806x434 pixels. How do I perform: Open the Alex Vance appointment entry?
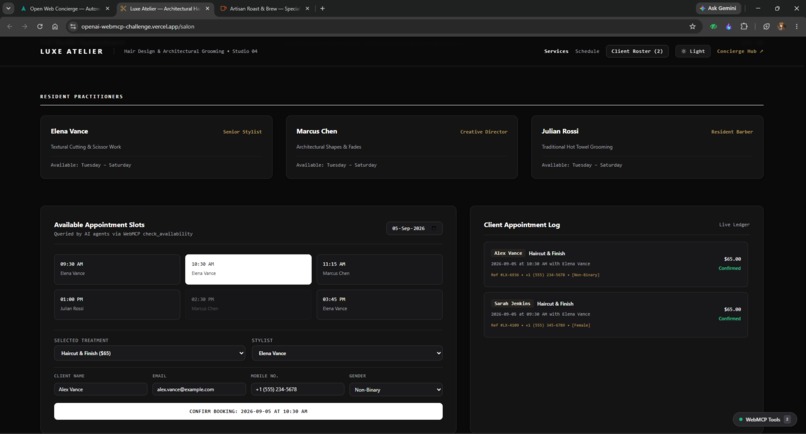pos(616,264)
